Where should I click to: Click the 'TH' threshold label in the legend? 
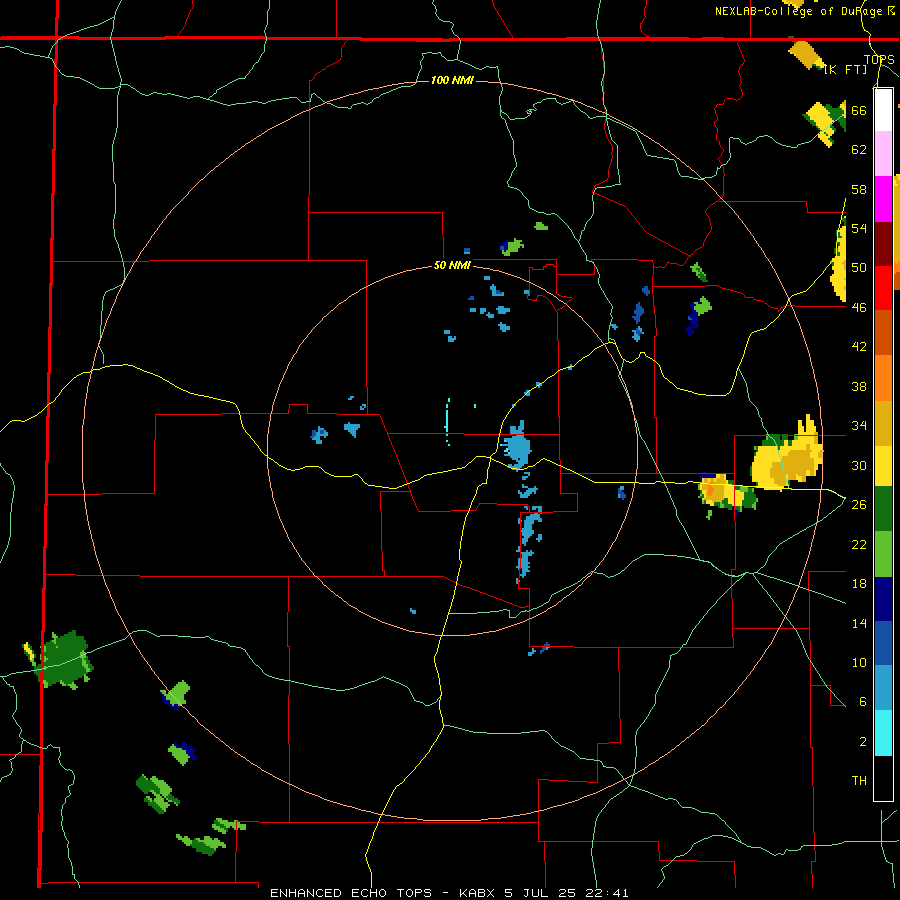point(859,781)
